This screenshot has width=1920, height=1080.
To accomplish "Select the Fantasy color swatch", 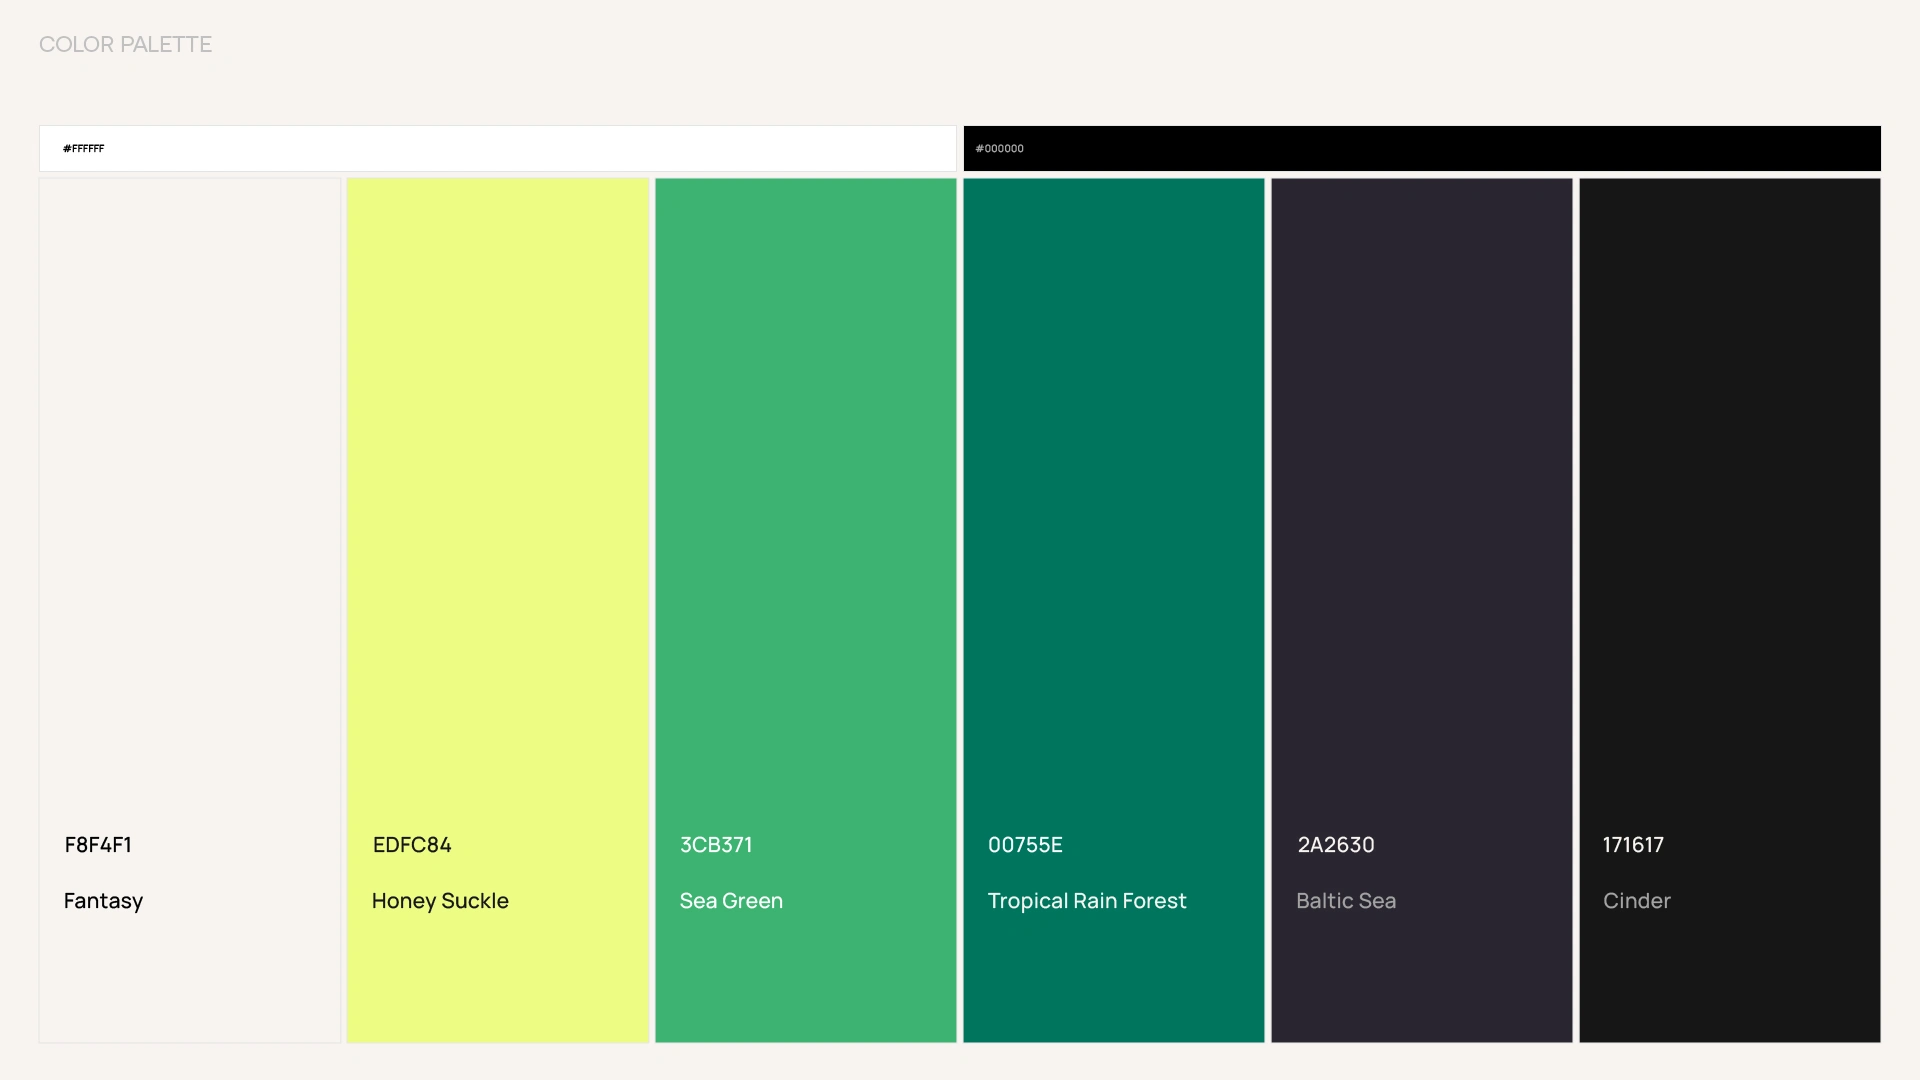I will pyautogui.click(x=190, y=500).
